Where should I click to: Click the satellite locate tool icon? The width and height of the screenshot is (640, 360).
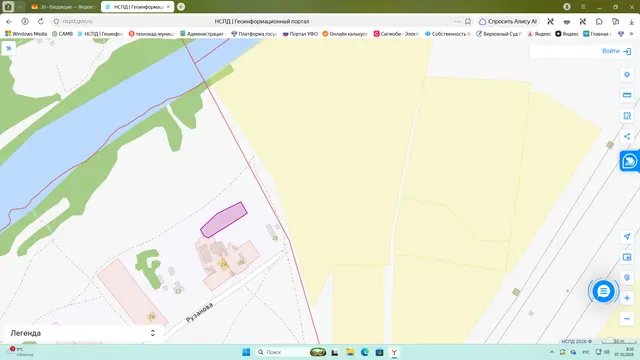627,278
